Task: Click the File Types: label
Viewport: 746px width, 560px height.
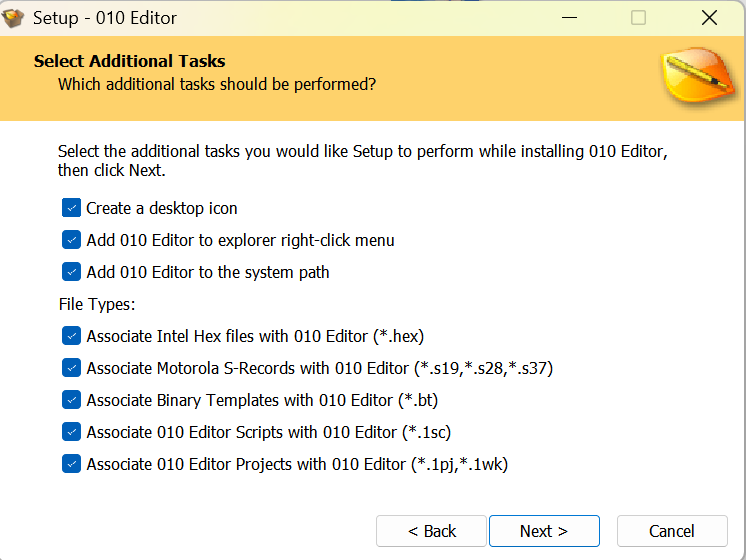Action: point(97,304)
